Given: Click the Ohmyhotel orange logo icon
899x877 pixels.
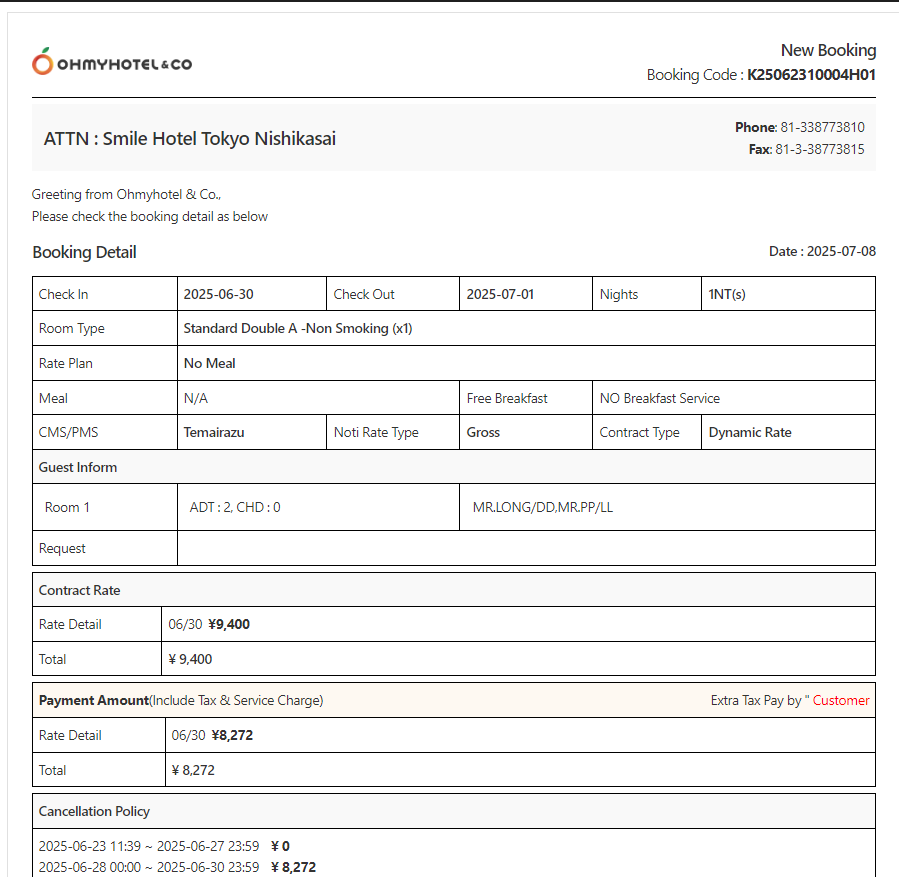Looking at the screenshot, I should point(42,62).
